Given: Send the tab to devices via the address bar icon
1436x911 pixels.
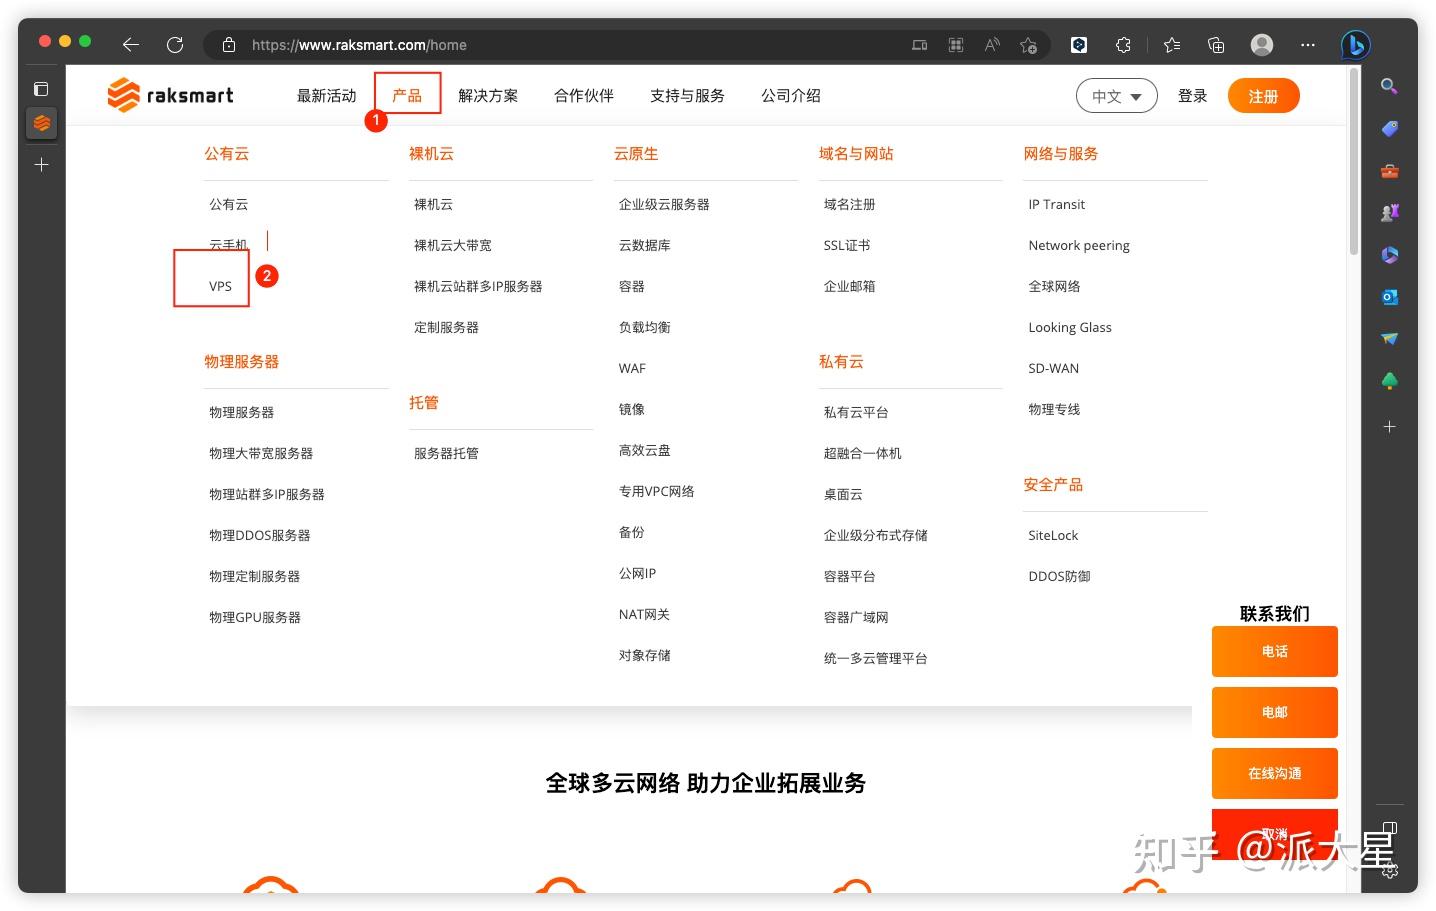Looking at the screenshot, I should (x=919, y=44).
